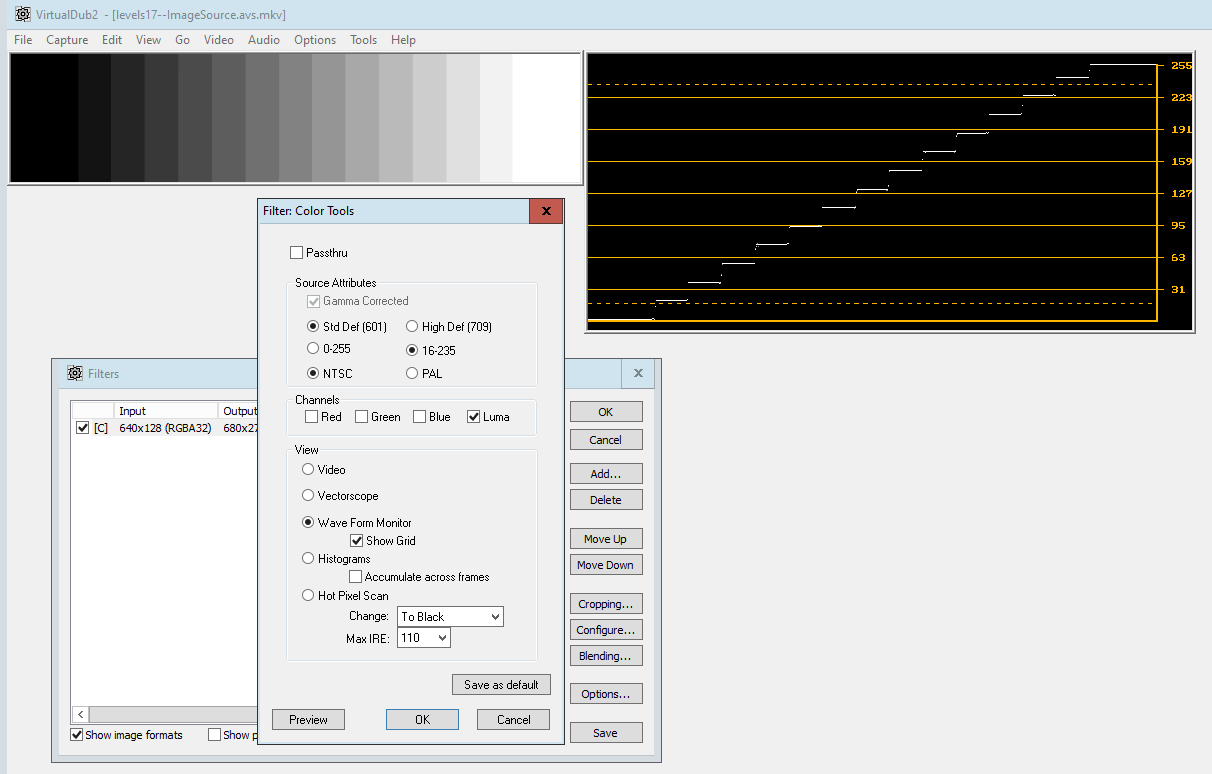
Task: Click the VirtualDub2 app icon in title bar
Action: (x=22, y=14)
